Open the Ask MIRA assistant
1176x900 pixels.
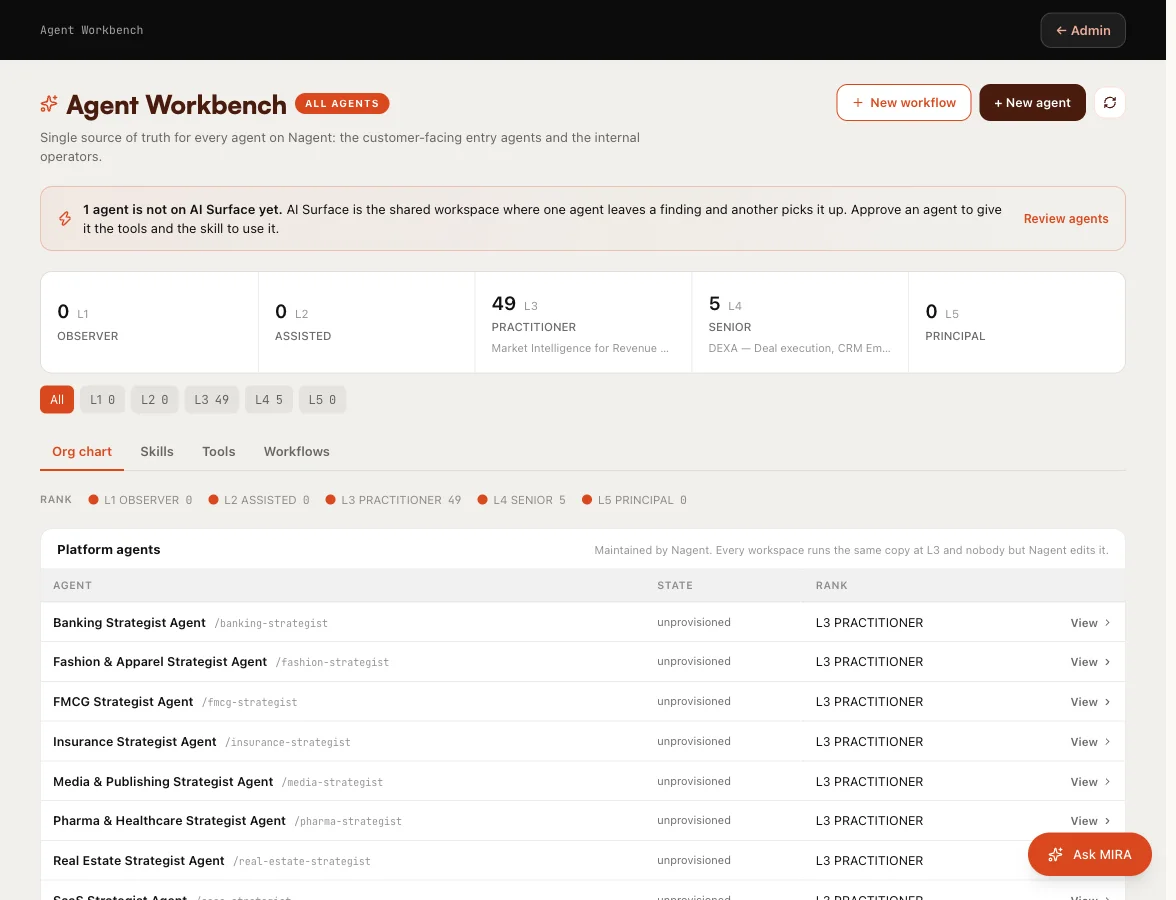1090,854
